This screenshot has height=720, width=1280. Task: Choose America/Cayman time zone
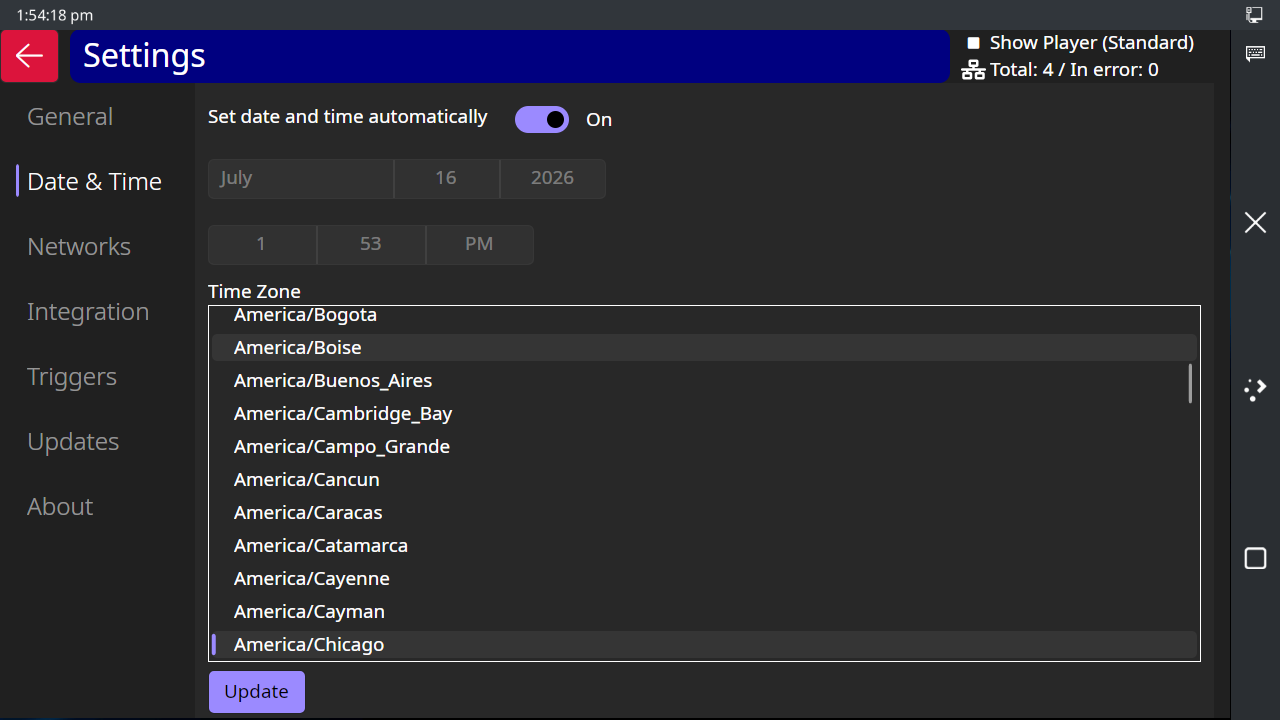pyautogui.click(x=704, y=611)
